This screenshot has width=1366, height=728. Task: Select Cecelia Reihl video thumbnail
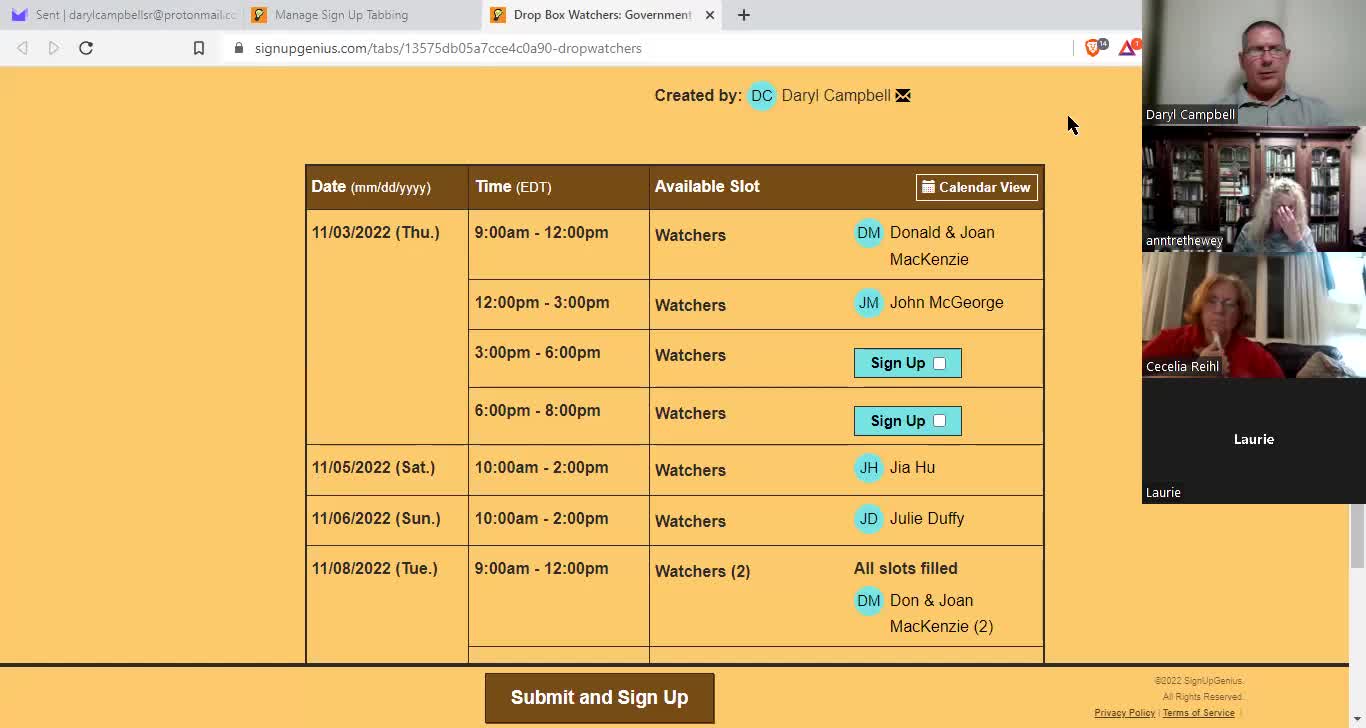pos(1254,315)
